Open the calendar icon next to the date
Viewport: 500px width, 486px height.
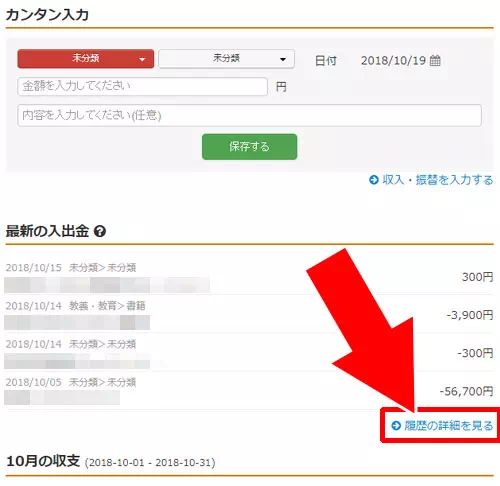(435, 60)
